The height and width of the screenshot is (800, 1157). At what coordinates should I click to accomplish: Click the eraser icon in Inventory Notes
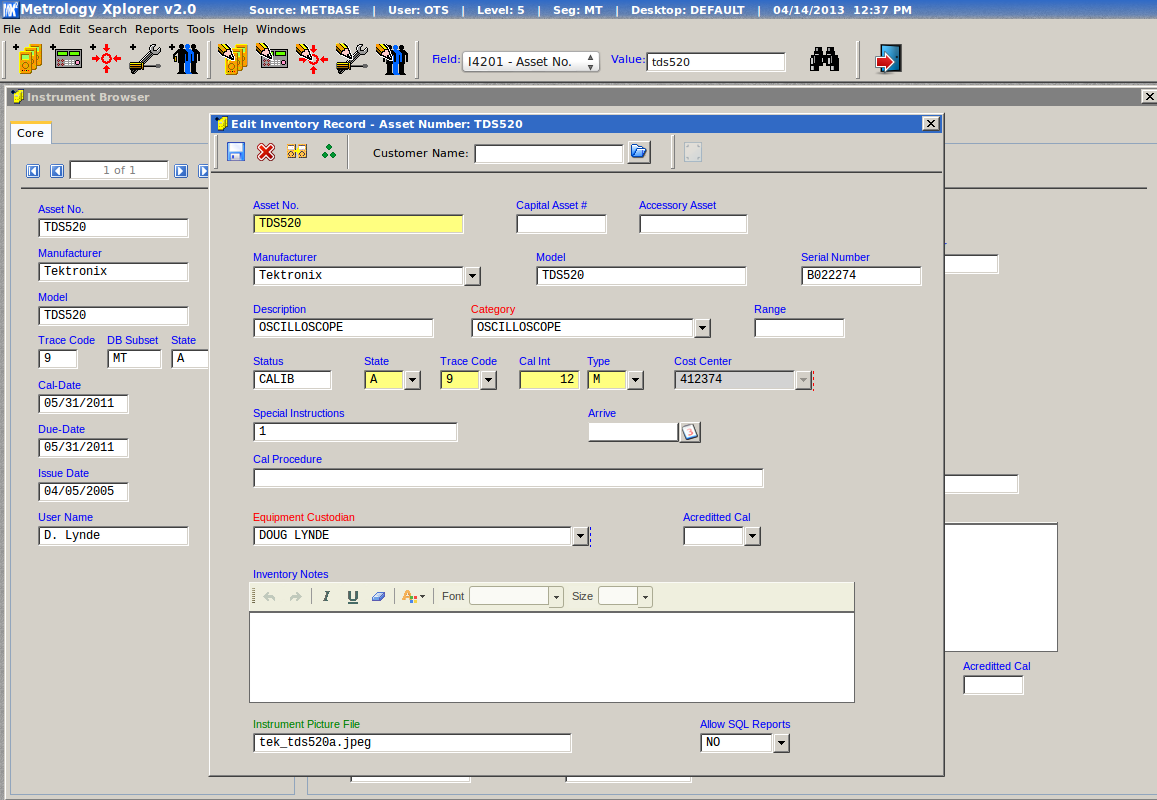pyautogui.click(x=377, y=596)
